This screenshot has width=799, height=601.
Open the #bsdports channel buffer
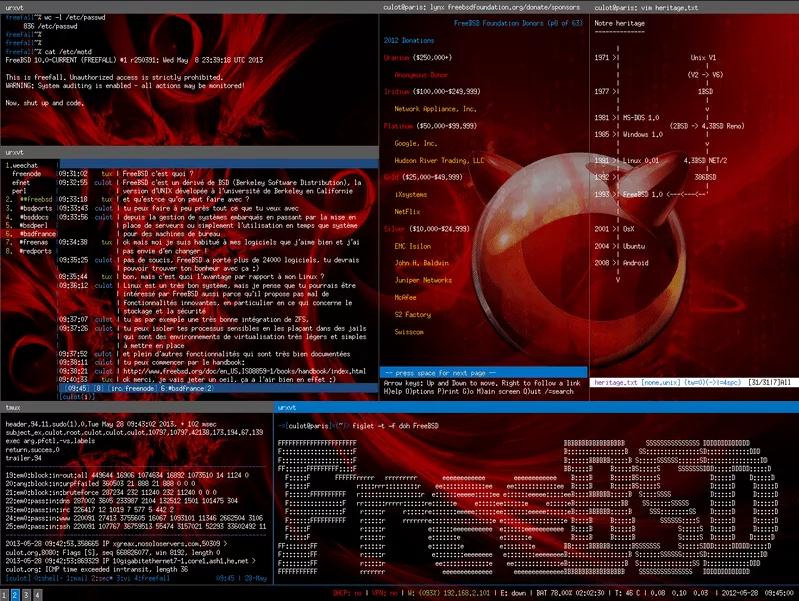[x=36, y=208]
